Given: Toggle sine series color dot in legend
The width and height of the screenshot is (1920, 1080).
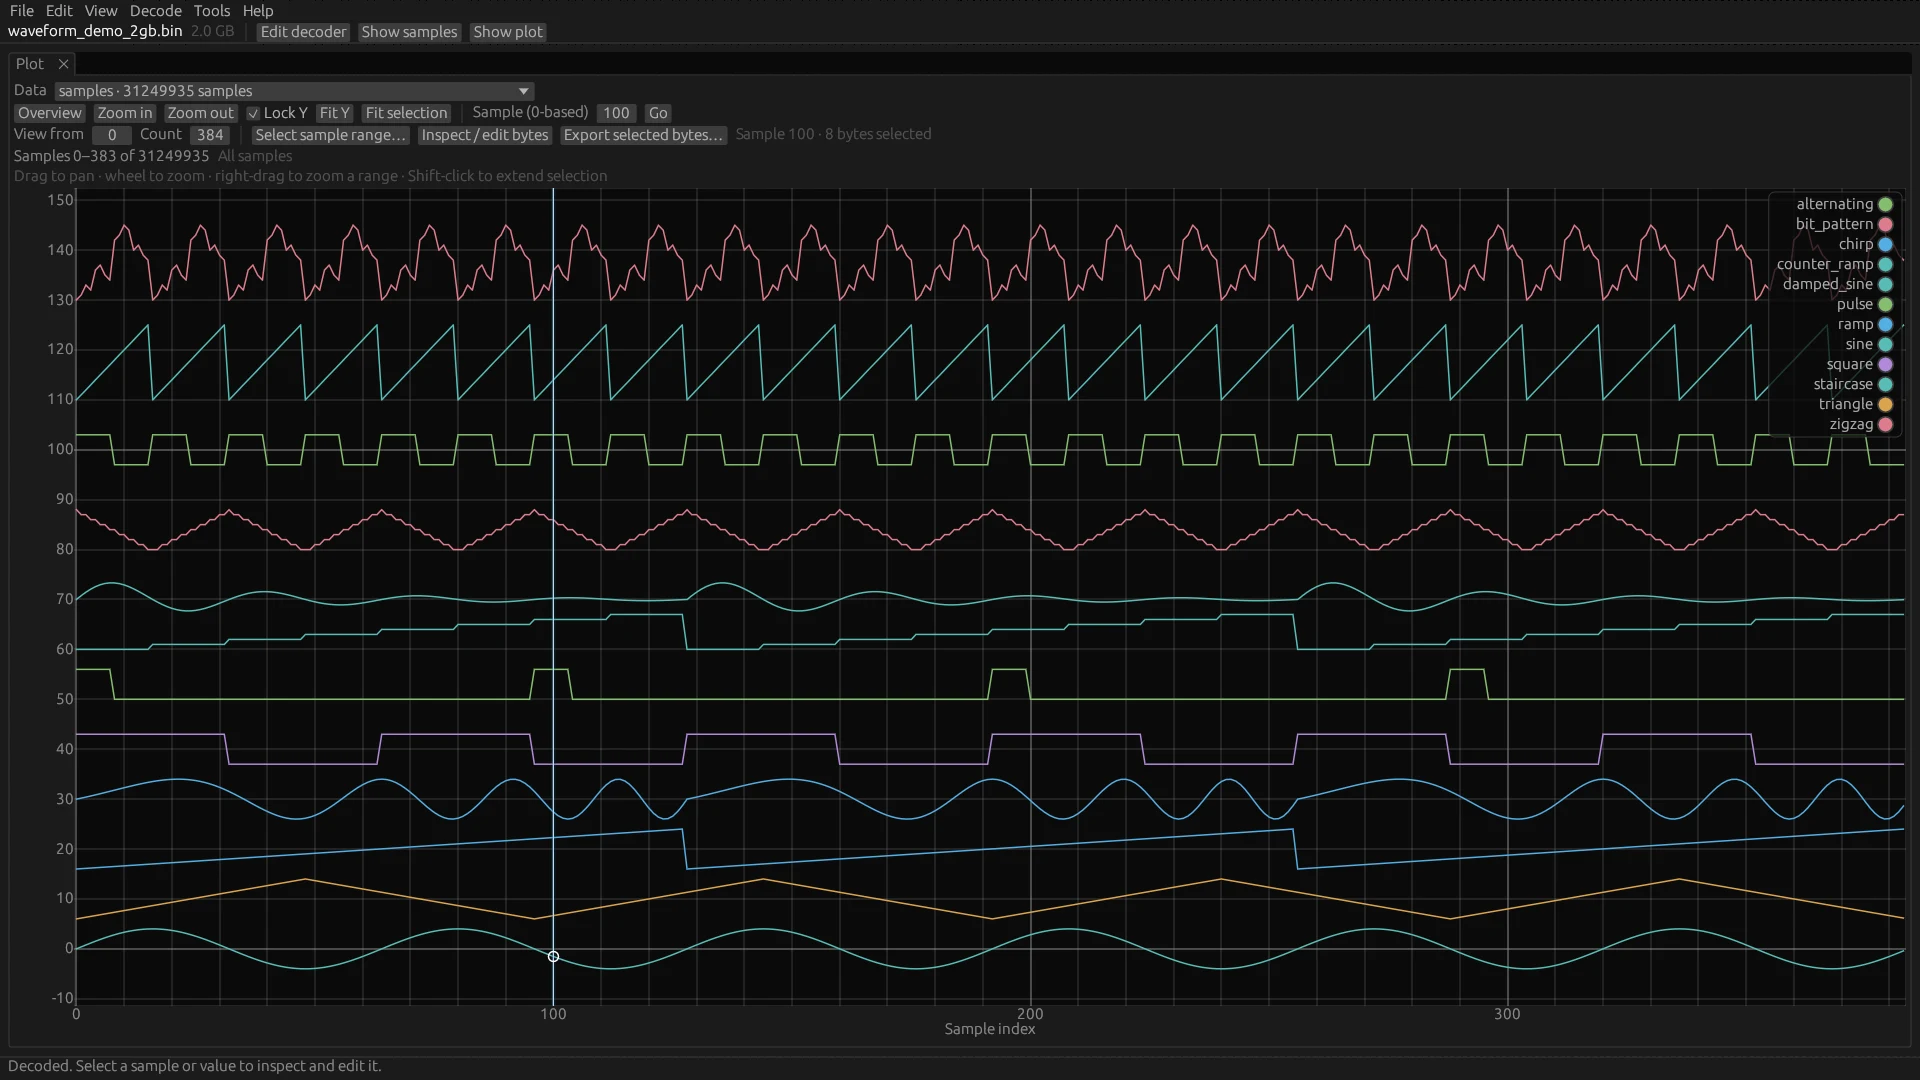Looking at the screenshot, I should tap(1885, 345).
